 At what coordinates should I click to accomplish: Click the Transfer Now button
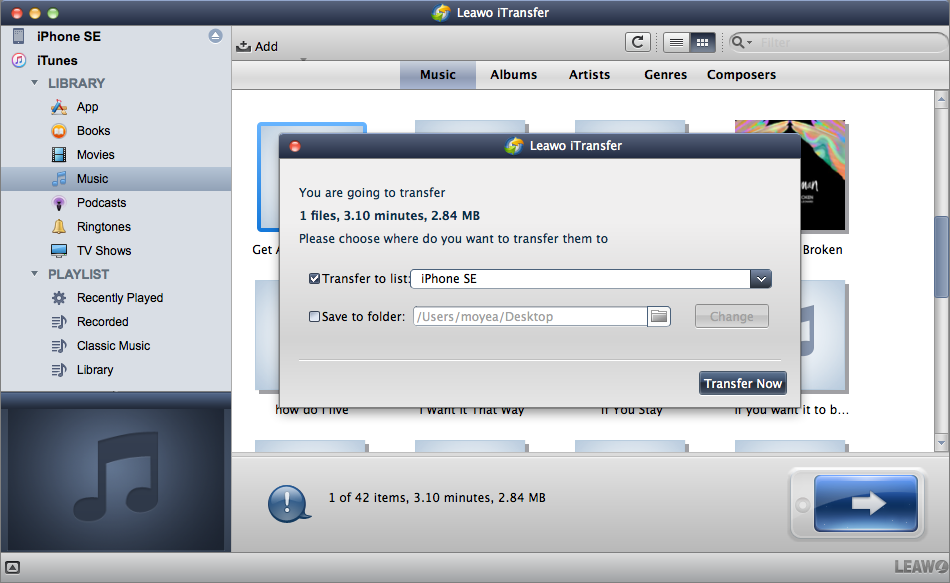point(742,384)
